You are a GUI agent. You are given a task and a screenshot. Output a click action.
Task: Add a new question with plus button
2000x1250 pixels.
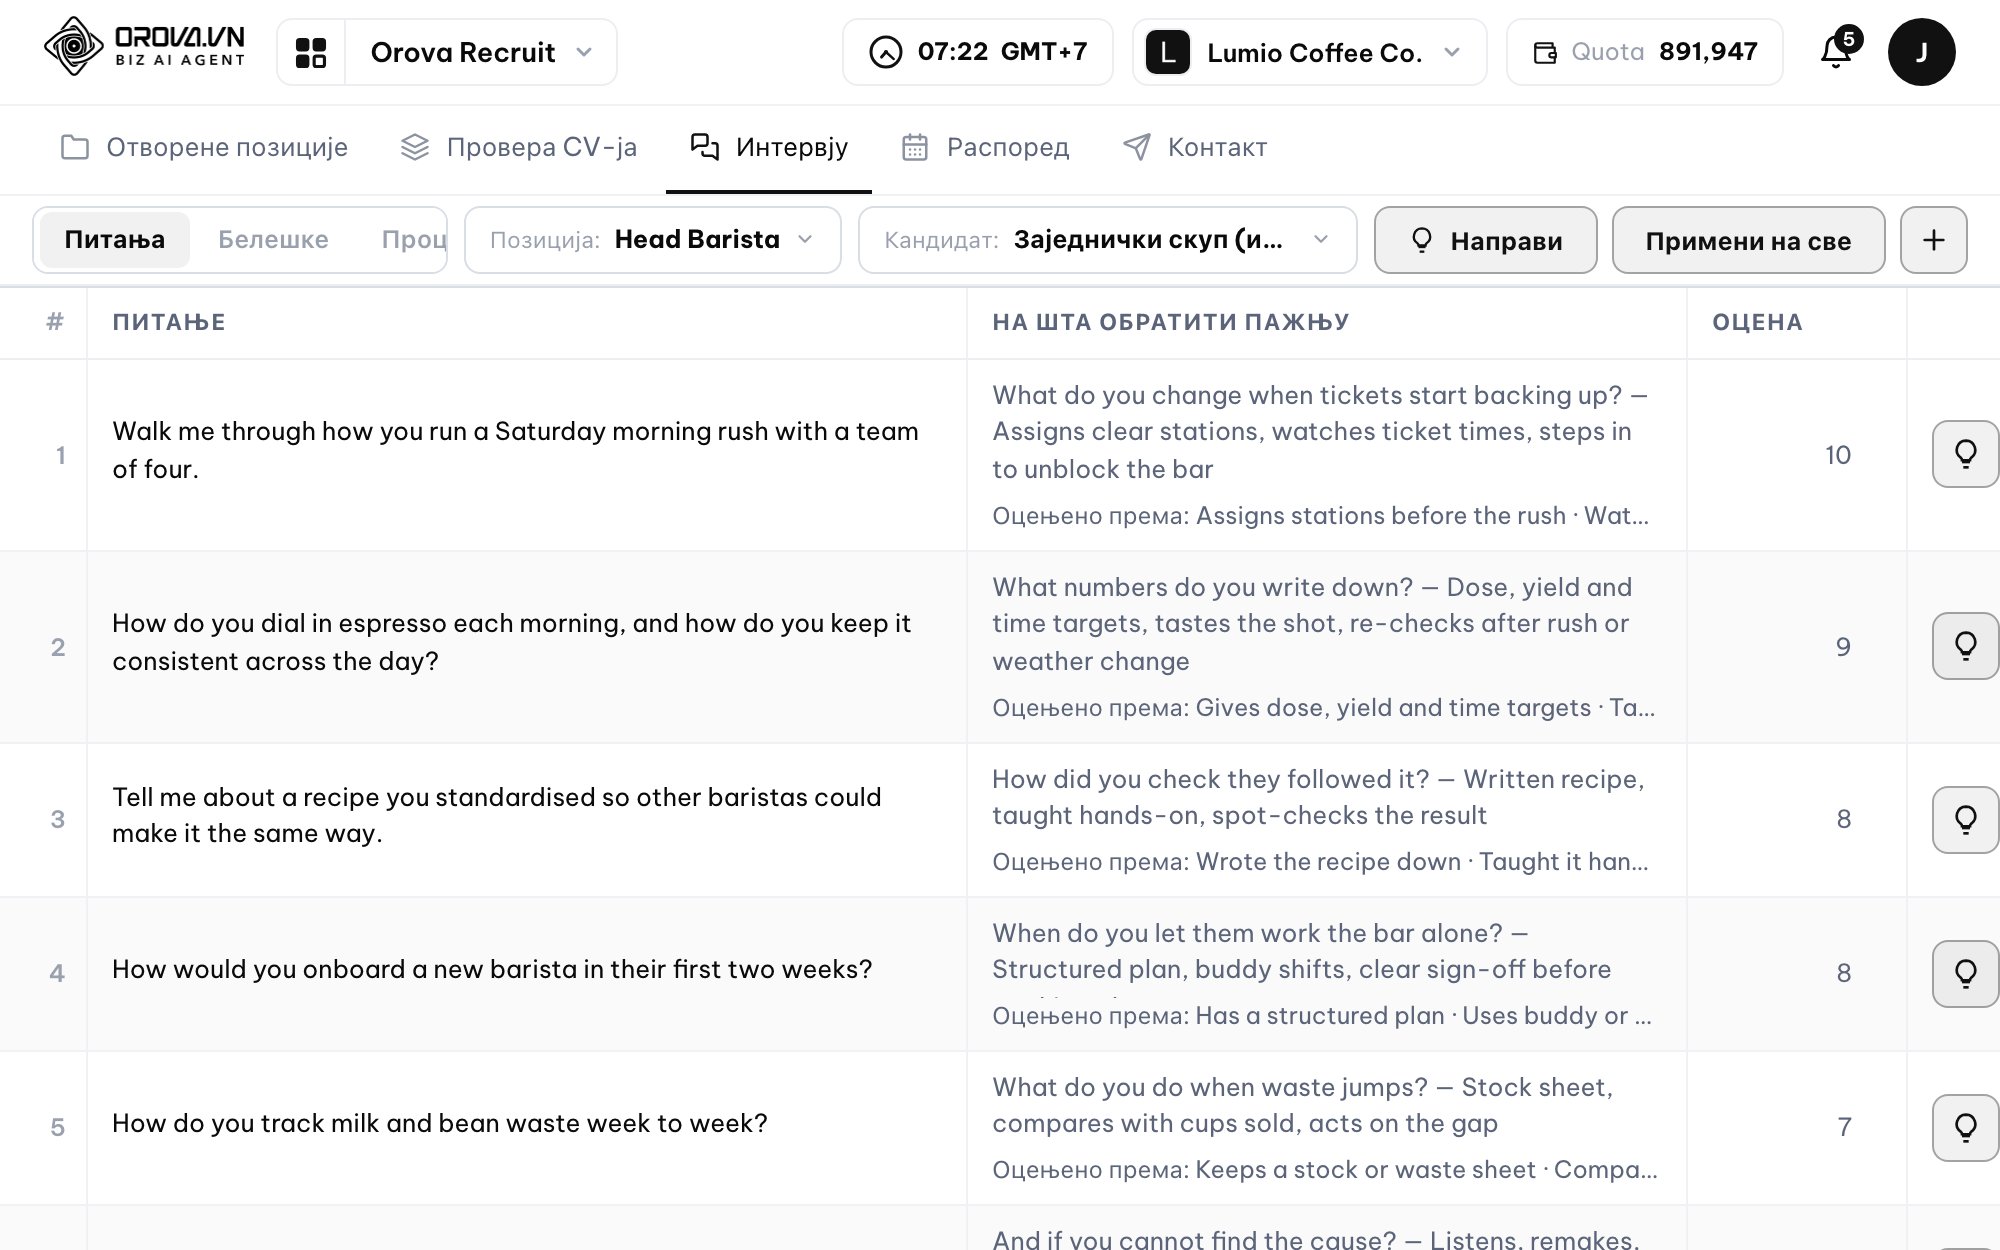1933,240
